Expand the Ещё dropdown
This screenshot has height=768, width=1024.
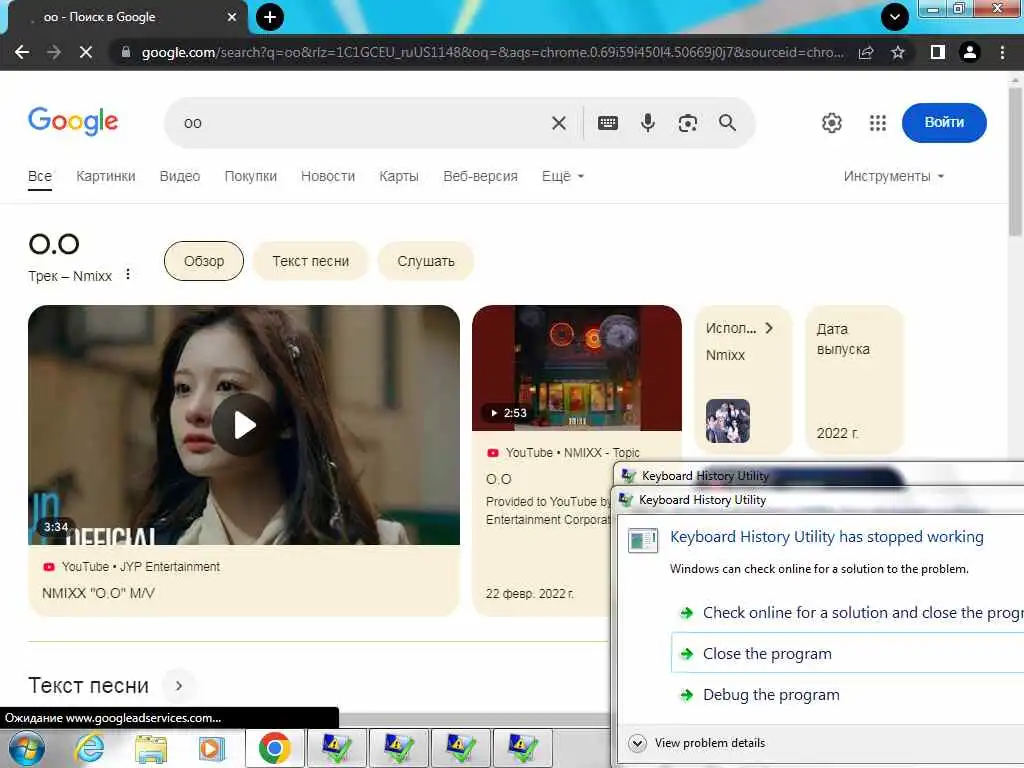point(562,176)
